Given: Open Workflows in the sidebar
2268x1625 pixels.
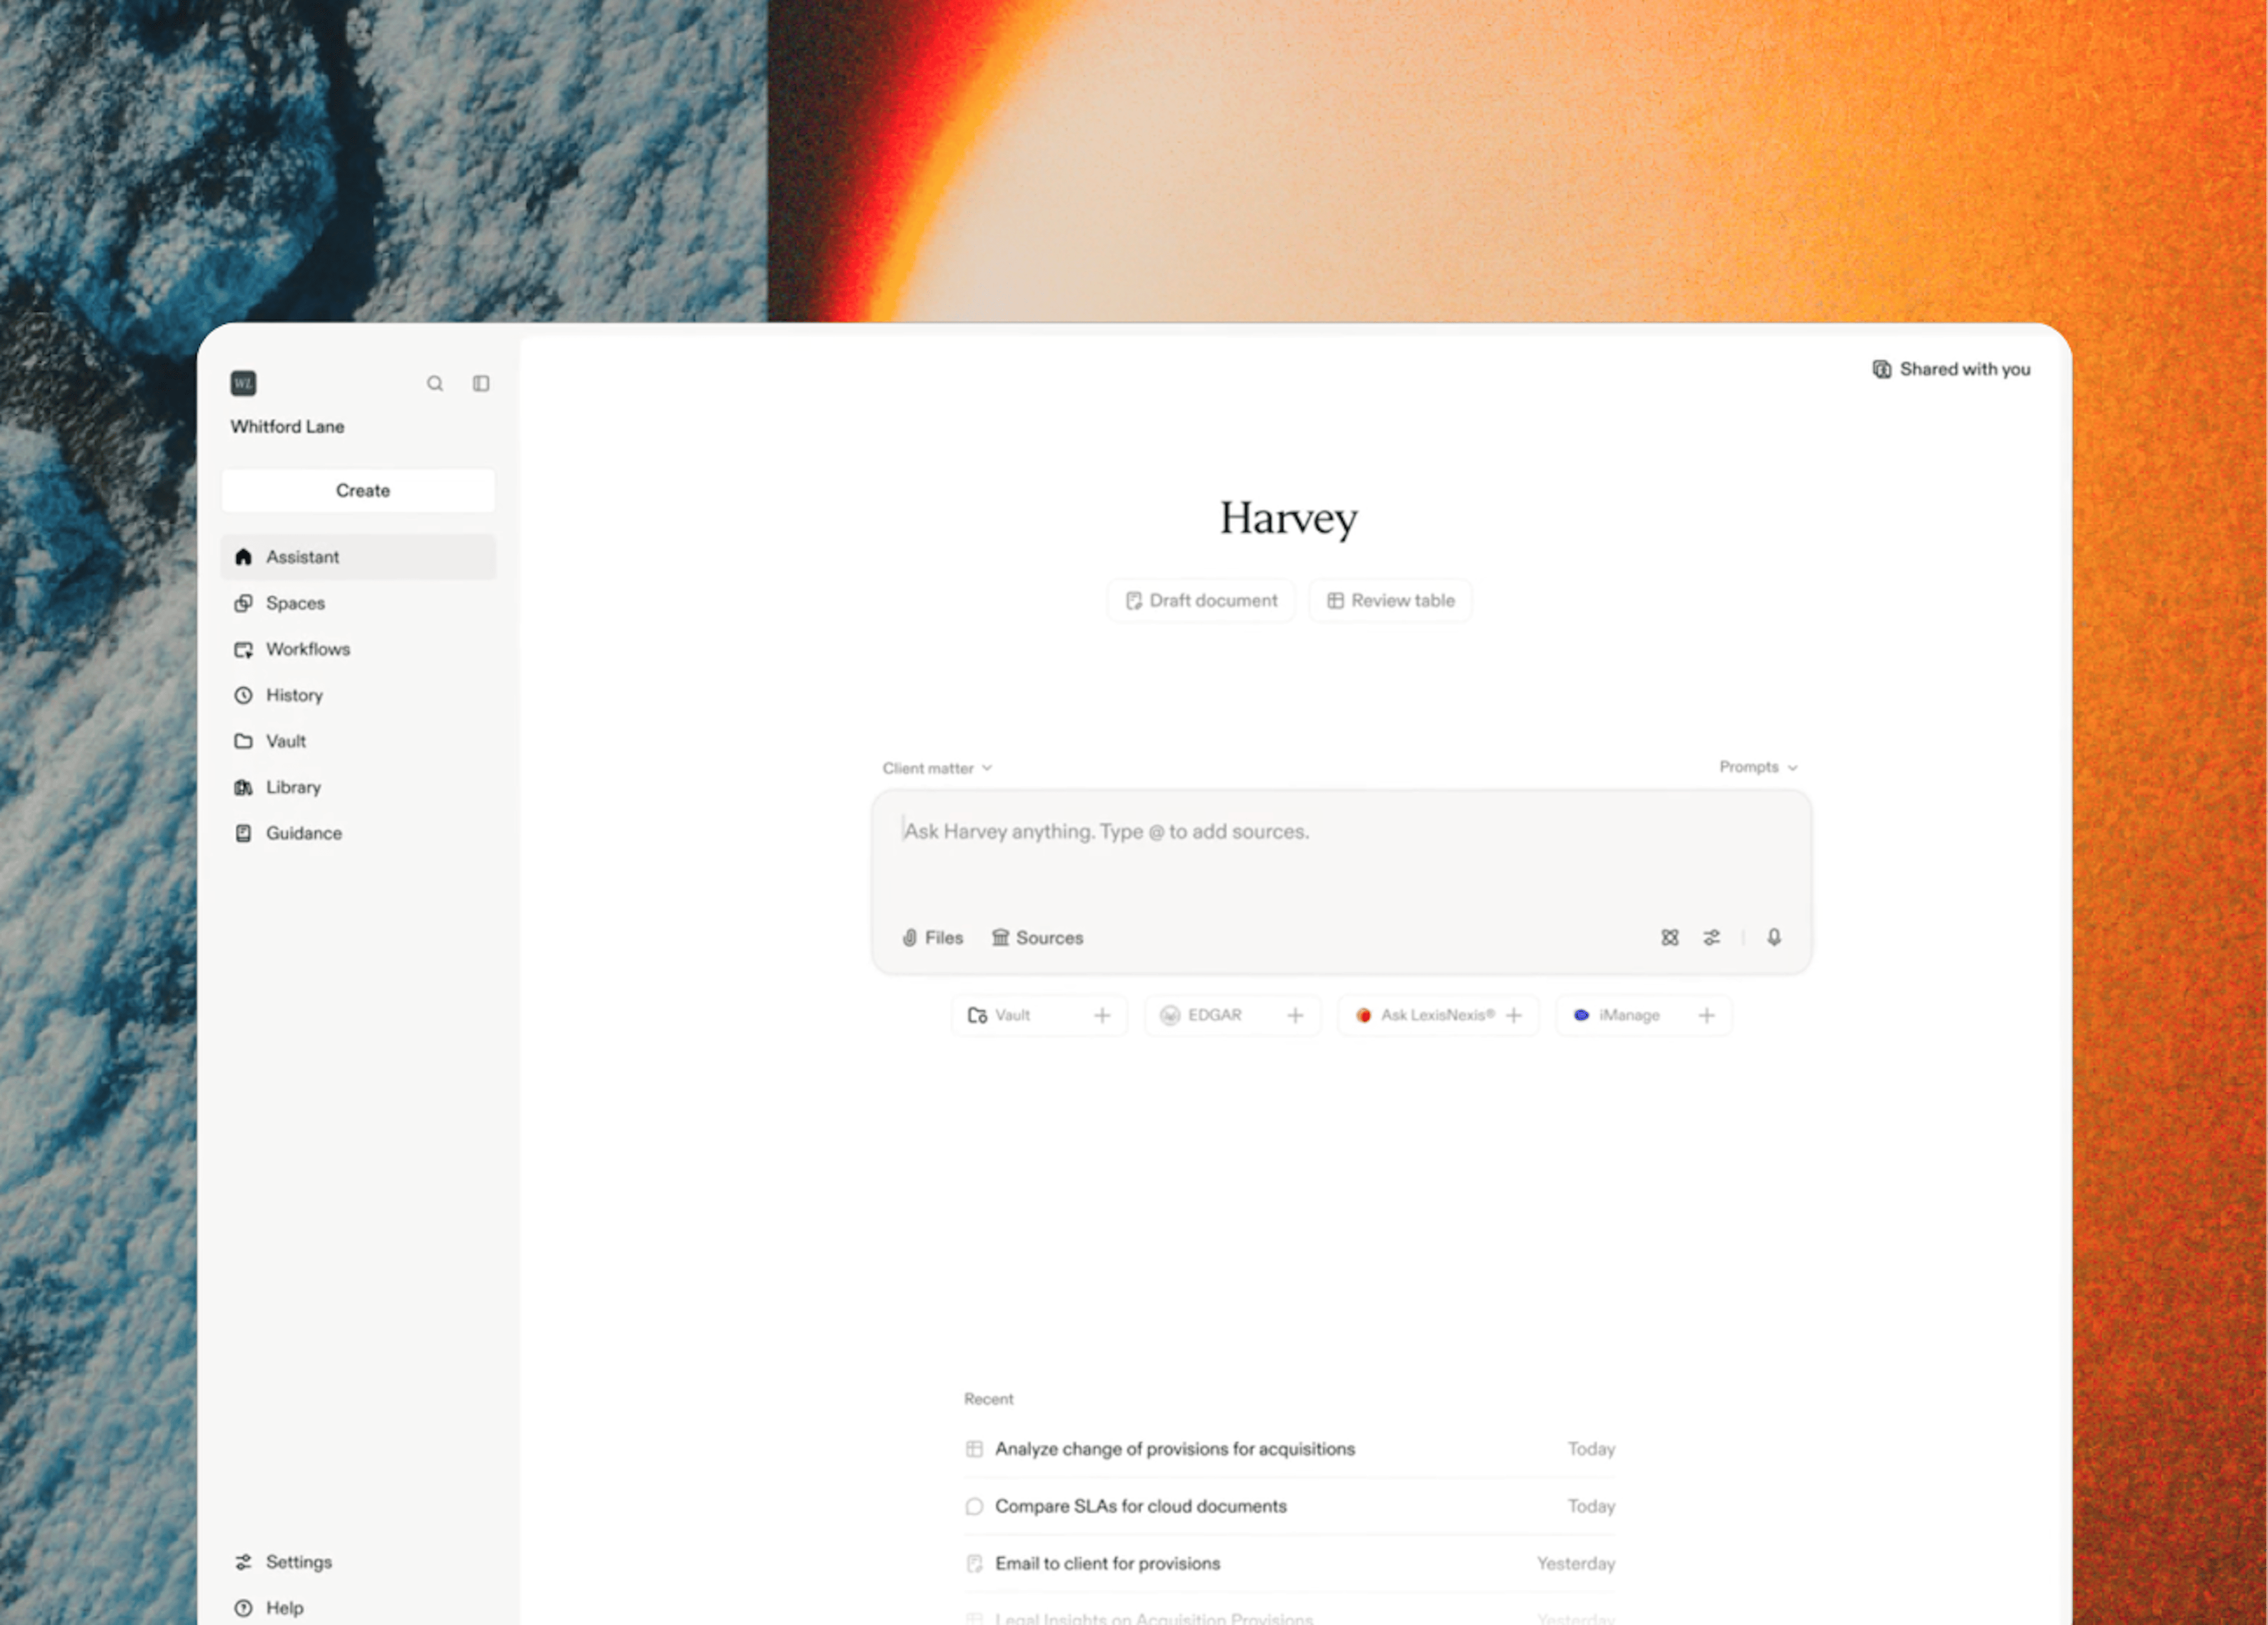Looking at the screenshot, I should 307,649.
